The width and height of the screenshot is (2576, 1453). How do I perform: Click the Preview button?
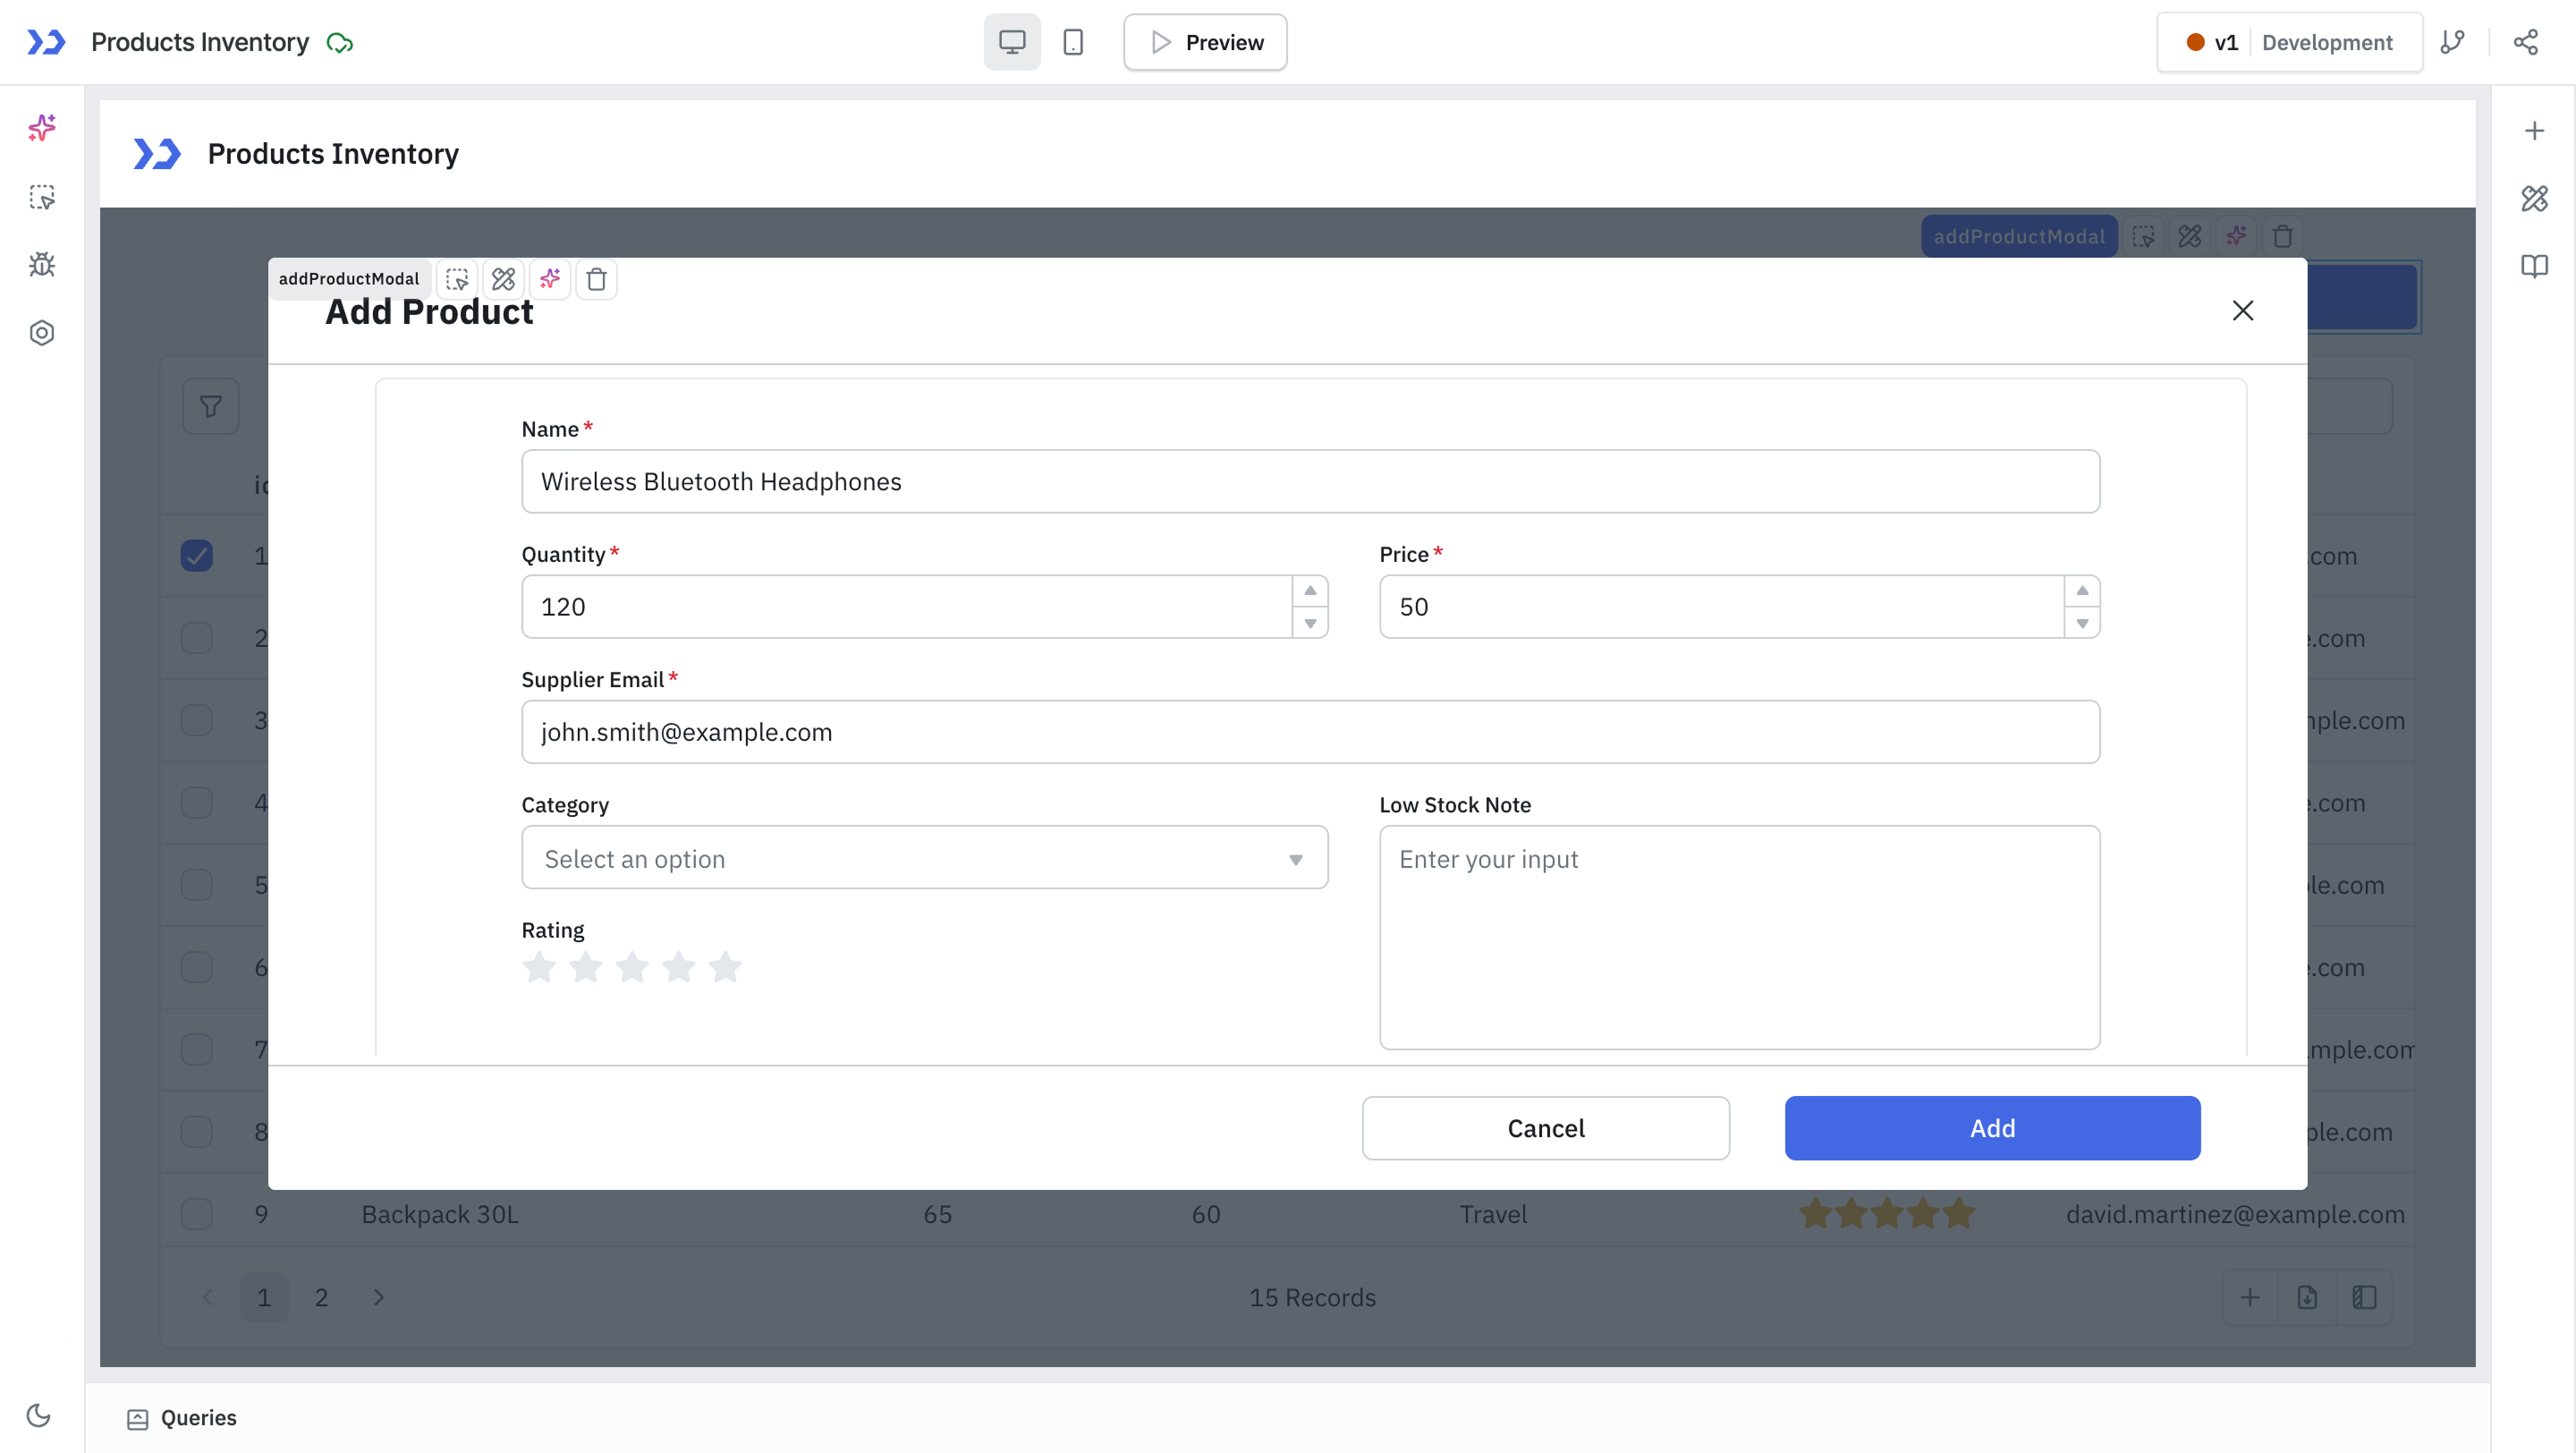[1204, 42]
